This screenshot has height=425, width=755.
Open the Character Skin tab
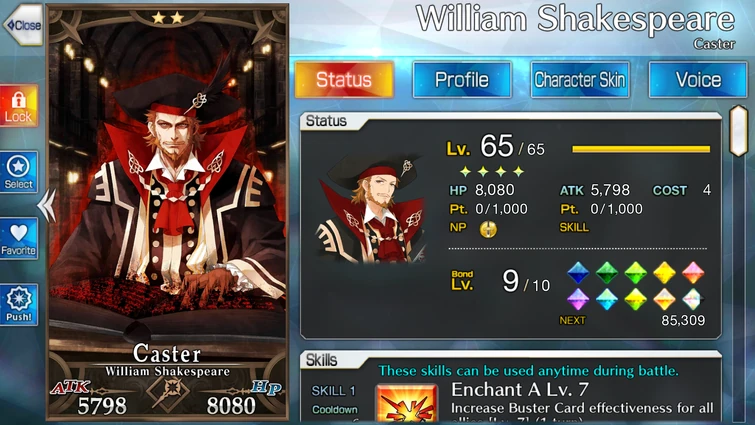580,79
